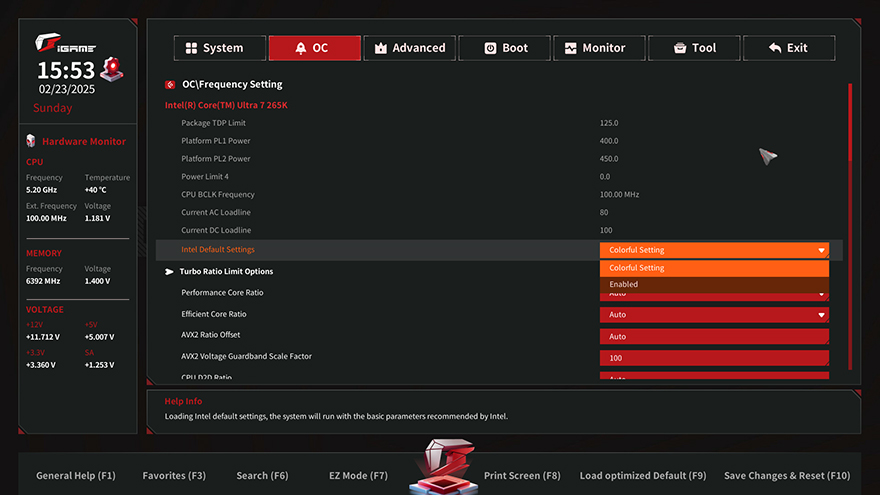Click the AVX2 Ratio Offset field

(714, 336)
